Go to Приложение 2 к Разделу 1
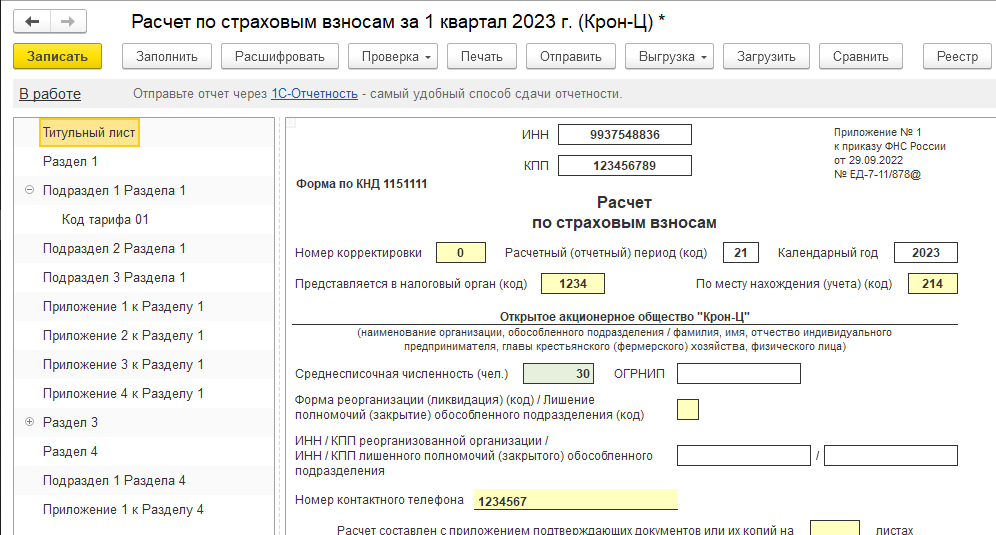The width and height of the screenshot is (996, 535). tap(123, 335)
